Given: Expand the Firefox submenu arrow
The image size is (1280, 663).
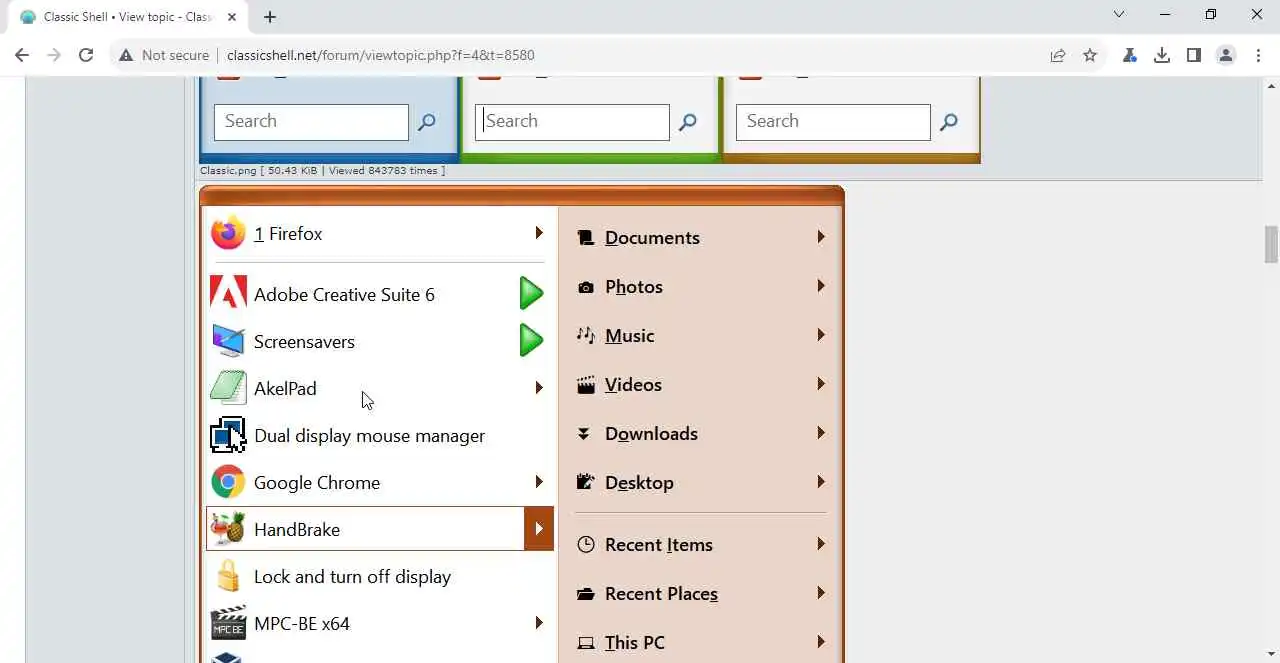Looking at the screenshot, I should point(539,233).
